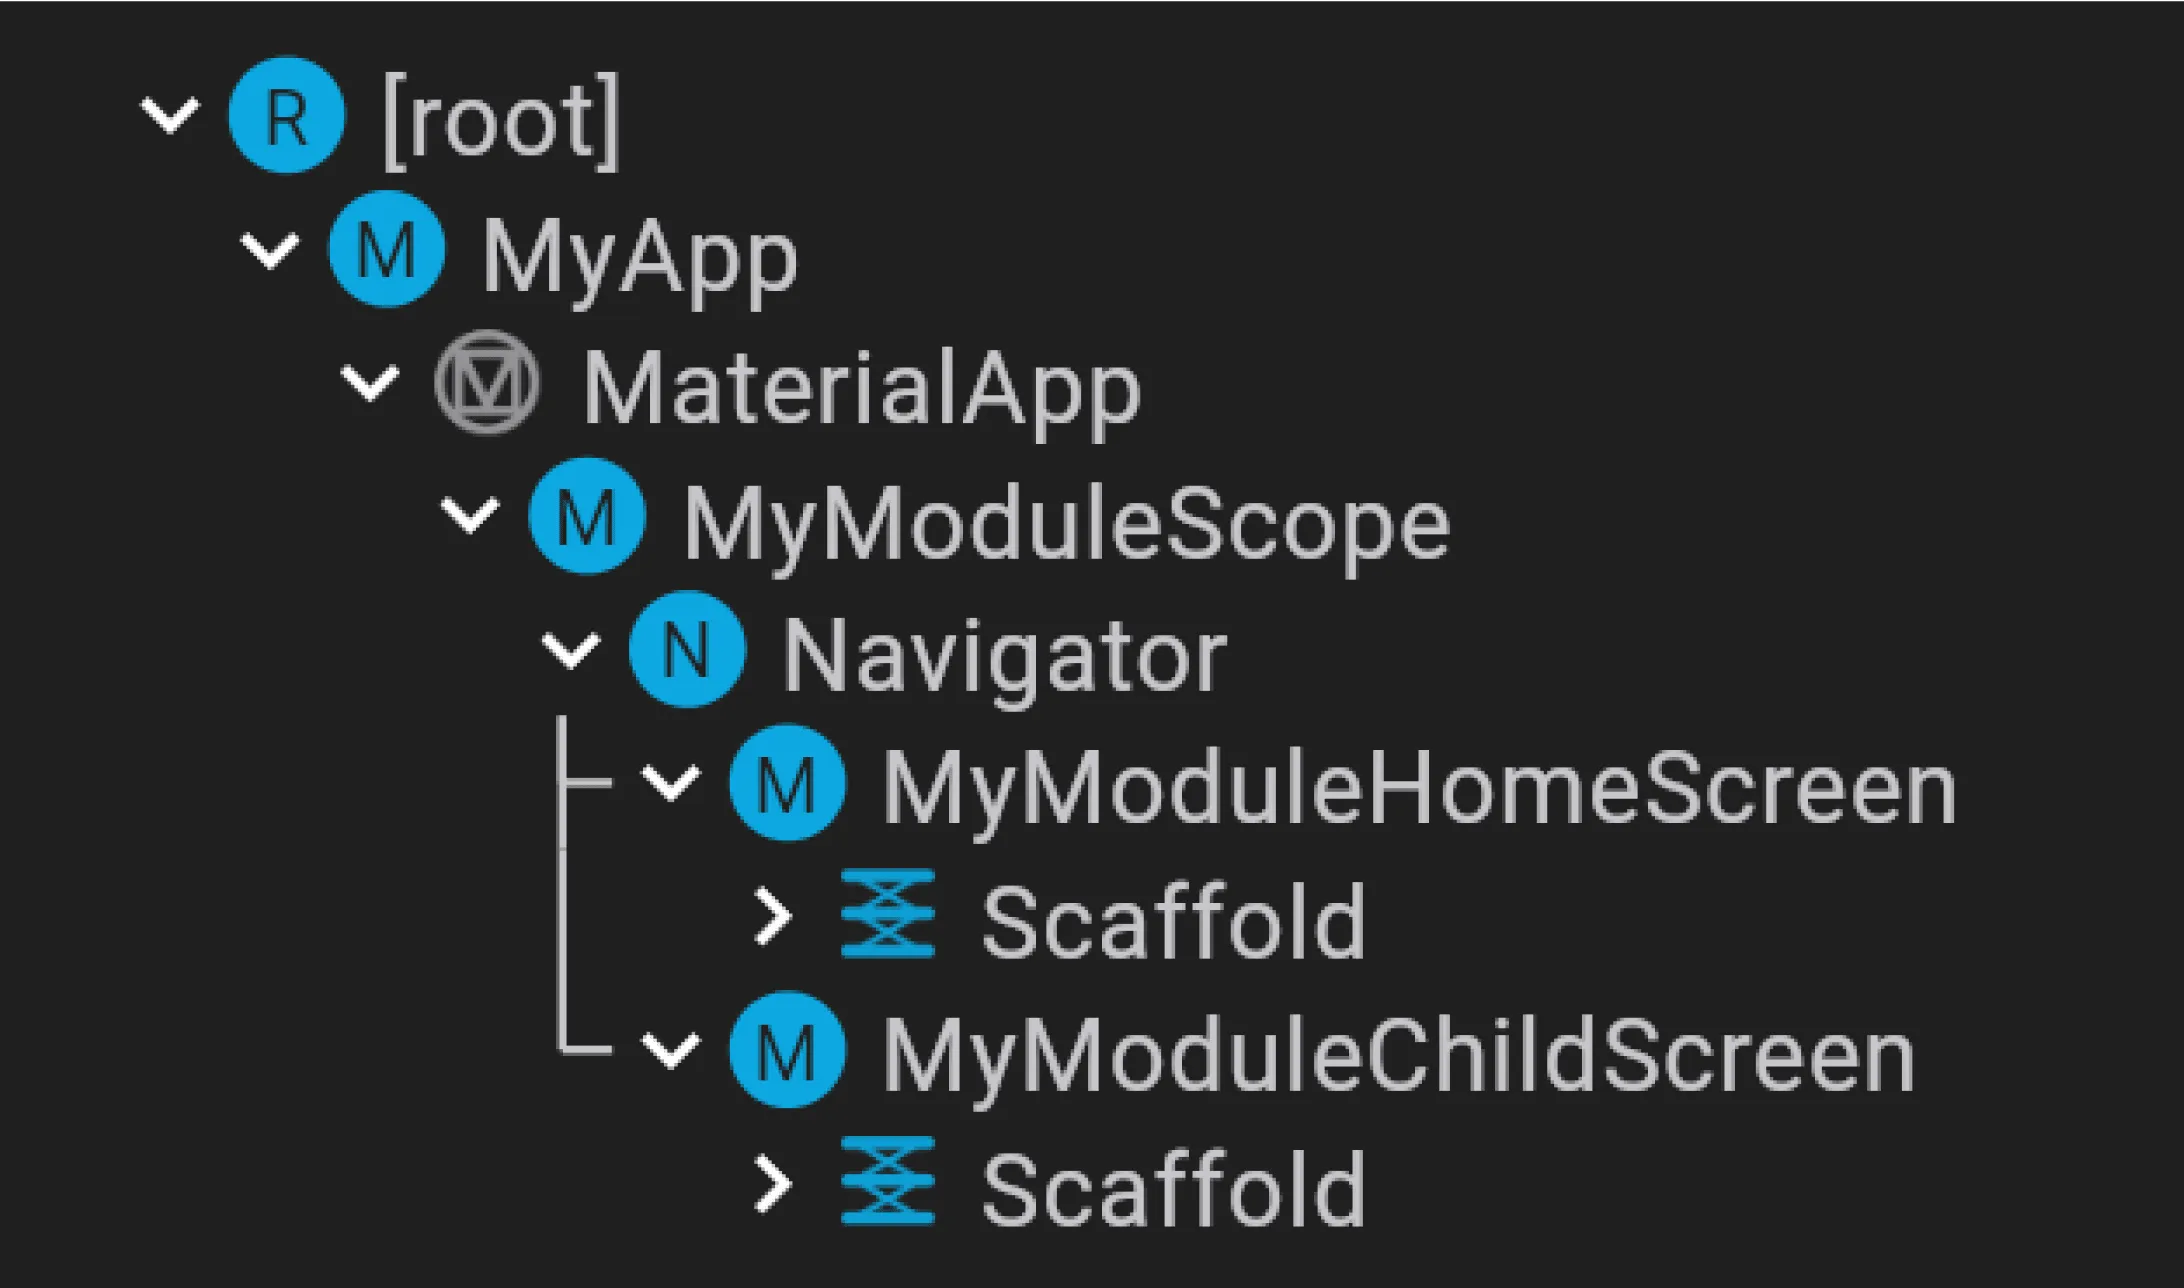2184x1288 pixels.
Task: Click the M icon beside MyModuleChildScreen
Action: (787, 1050)
